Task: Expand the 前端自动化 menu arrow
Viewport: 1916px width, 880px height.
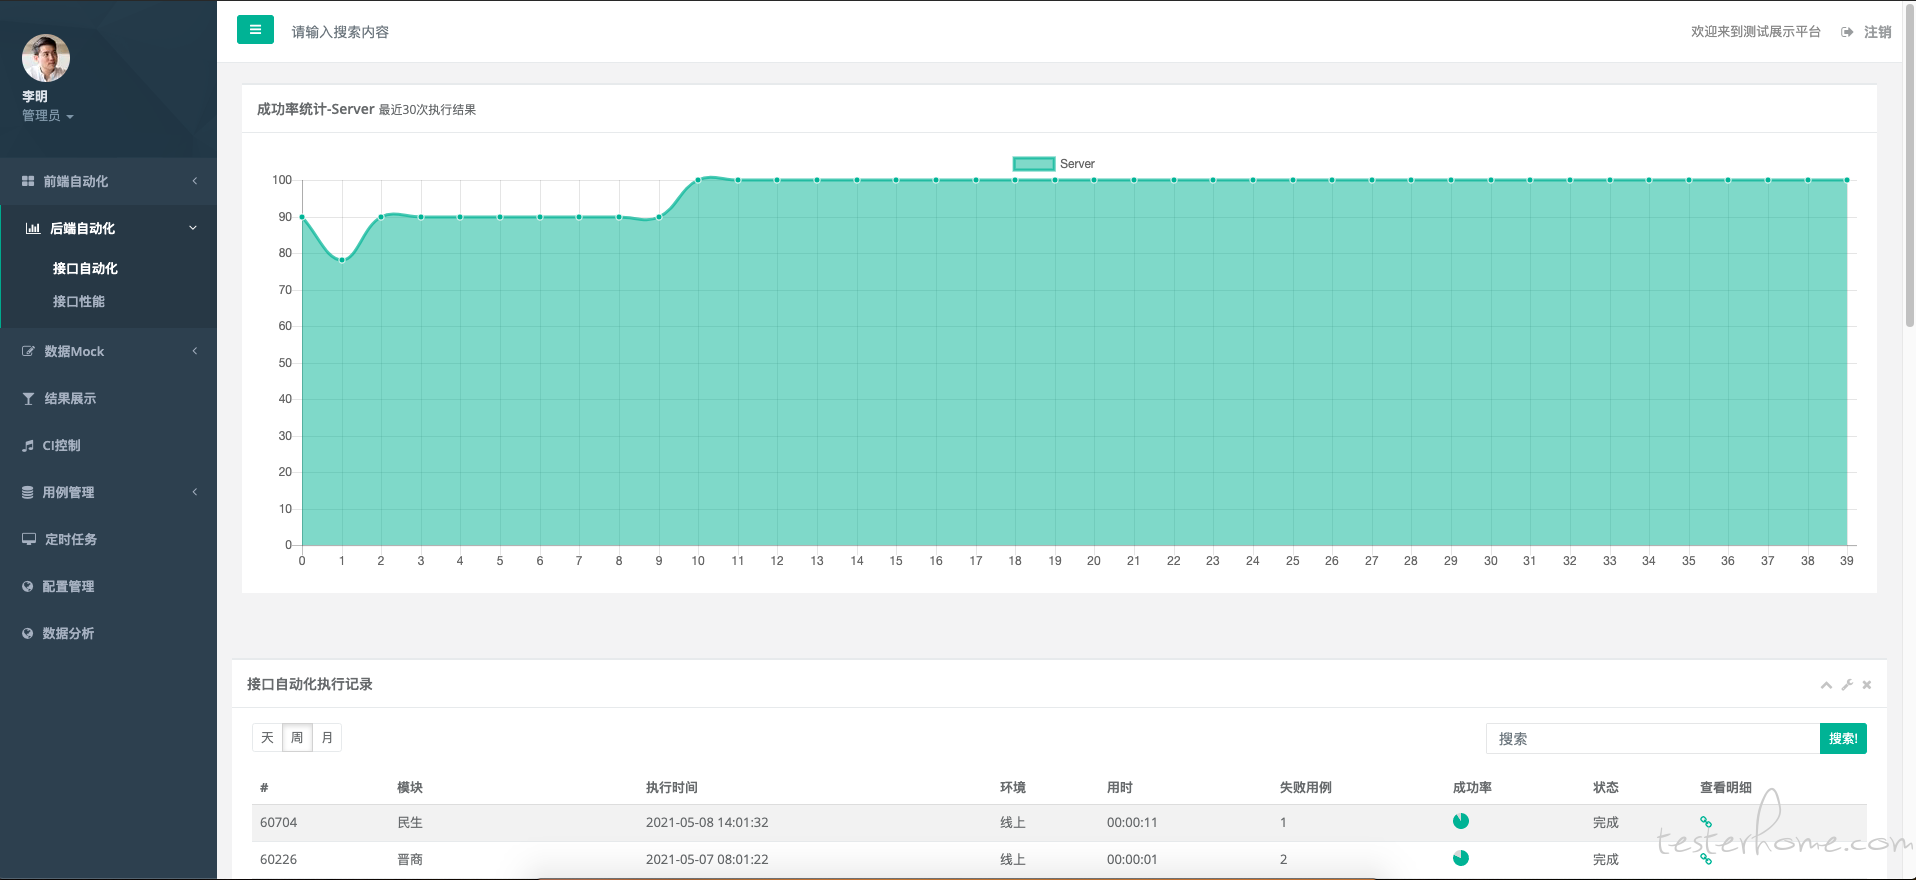Action: pyautogui.click(x=195, y=181)
